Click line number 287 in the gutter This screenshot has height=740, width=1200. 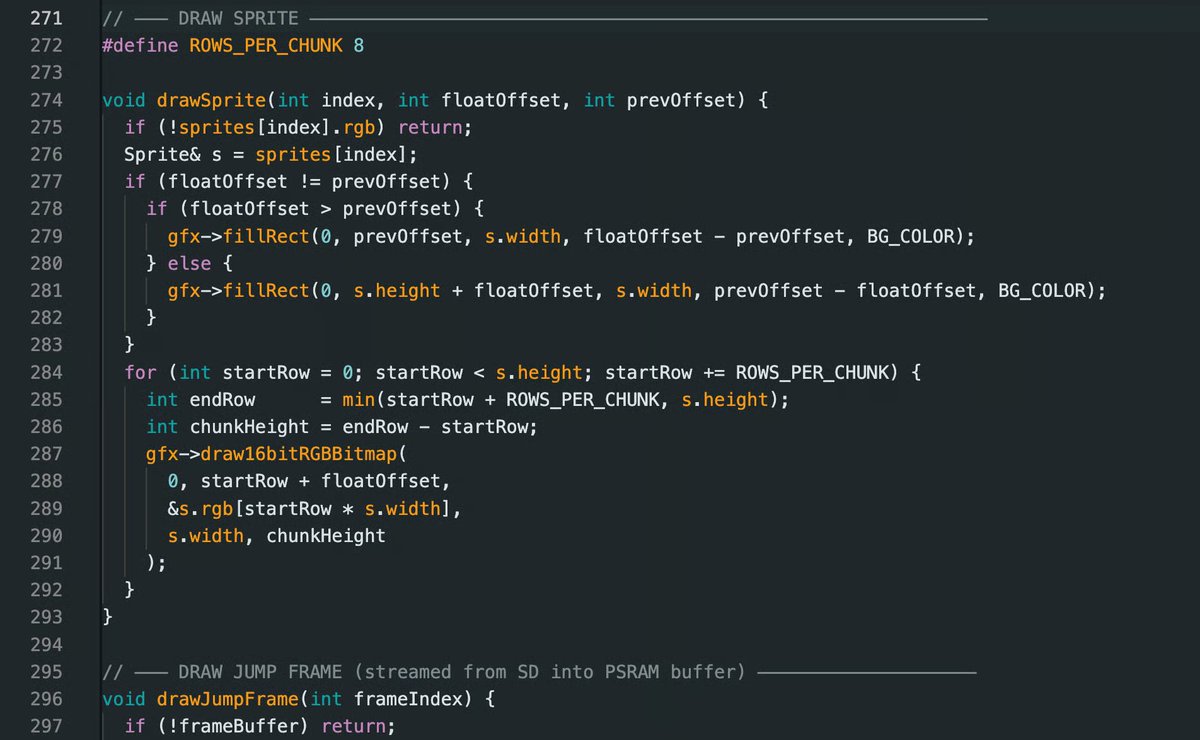coord(47,454)
